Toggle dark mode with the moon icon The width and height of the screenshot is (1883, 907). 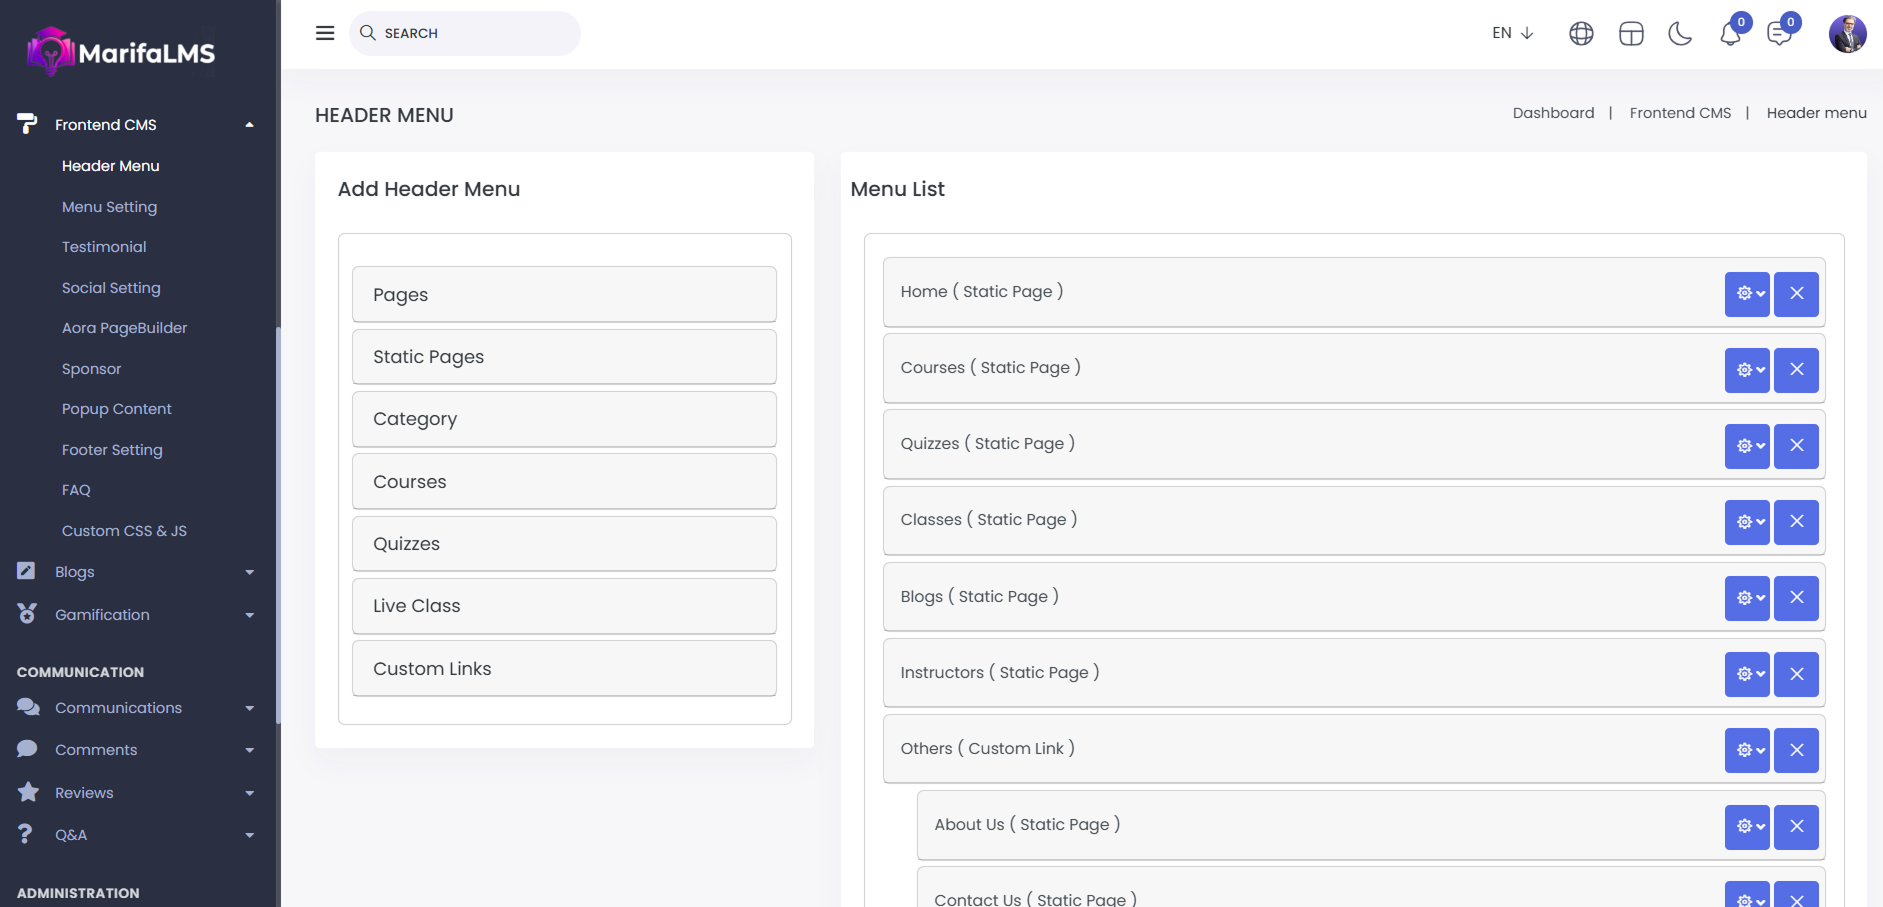[1680, 34]
